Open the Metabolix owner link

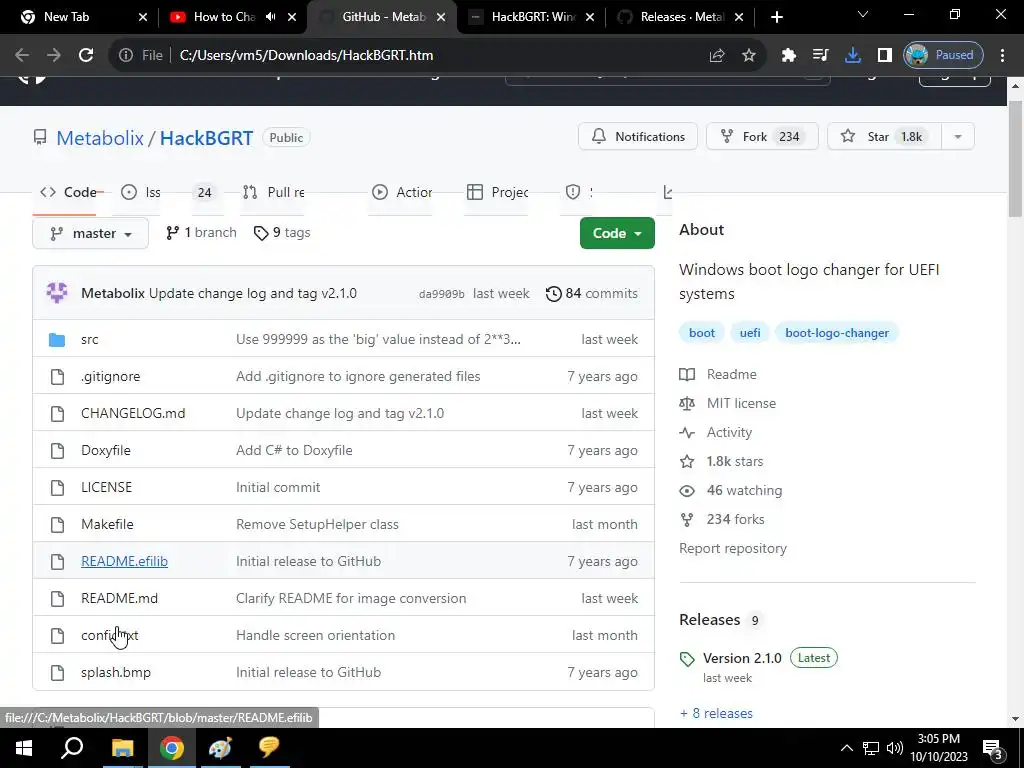tap(100, 138)
